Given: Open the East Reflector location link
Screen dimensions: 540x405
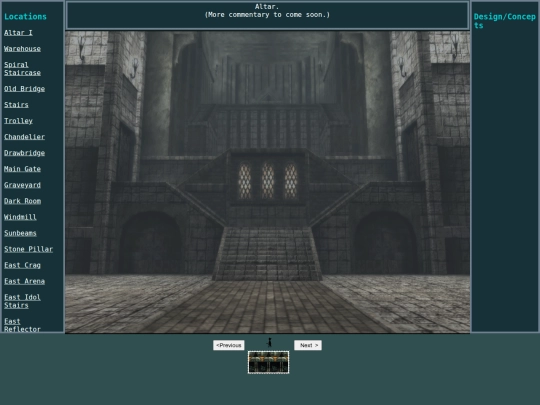Looking at the screenshot, I should pyautogui.click(x=22, y=325).
